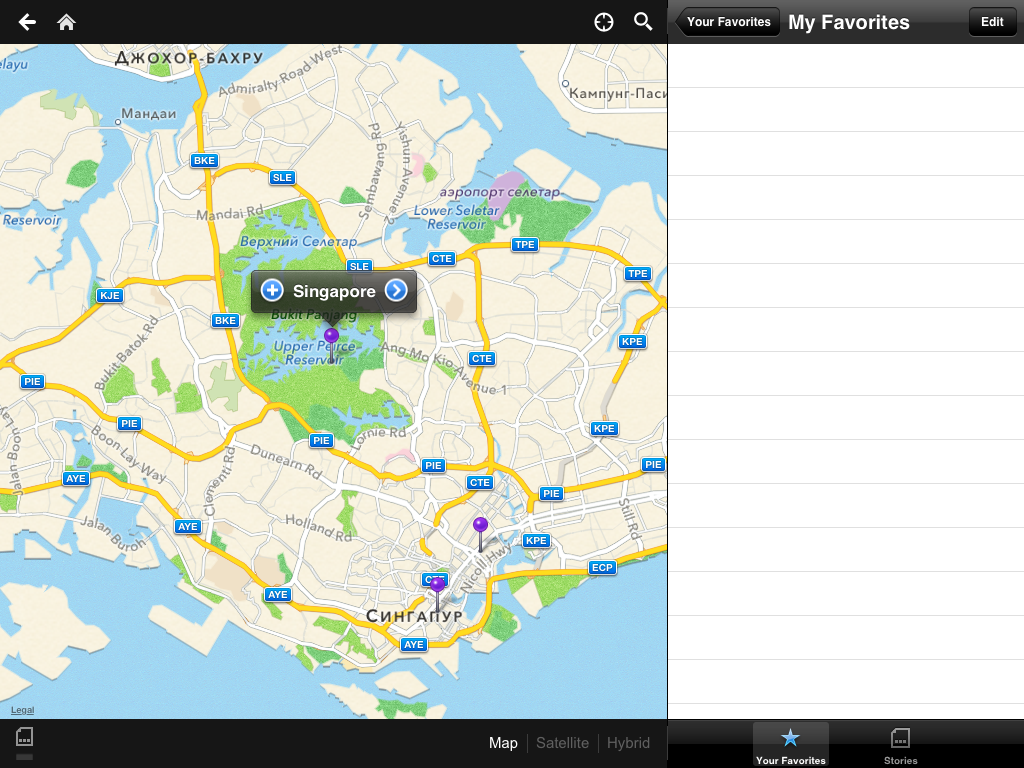
Task: Switch map view to Hybrid
Action: pos(628,743)
